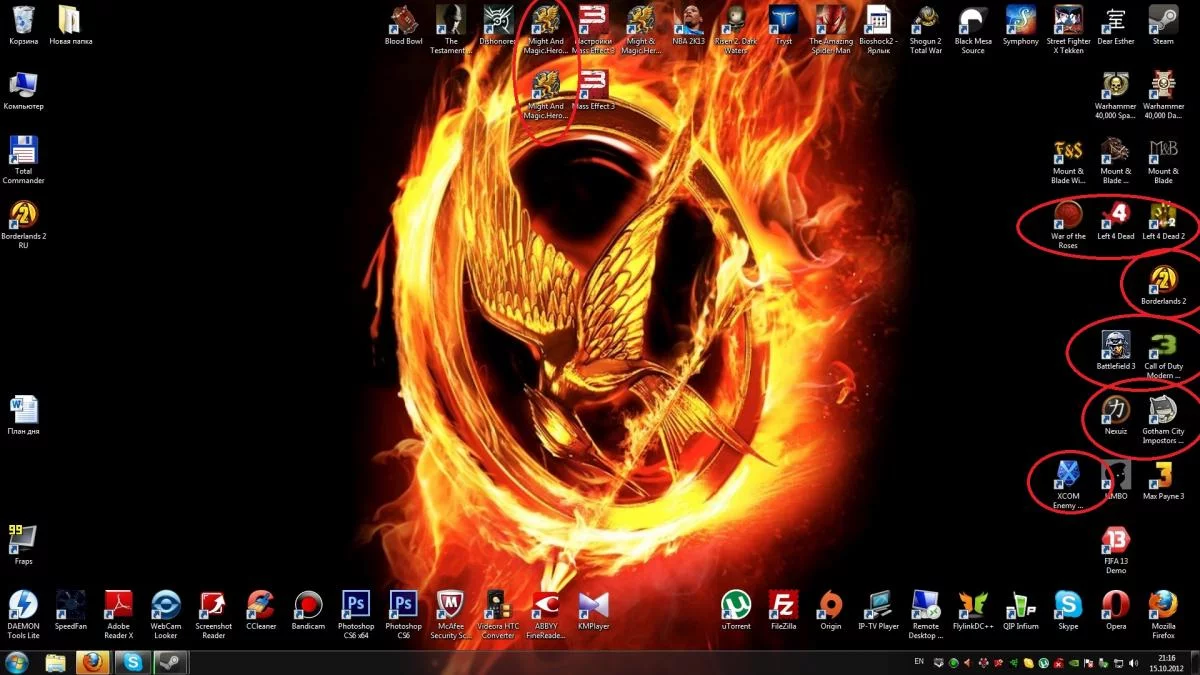The width and height of the screenshot is (1200, 675).
Task: Launch Call of Duty Modern... shortcut
Action: click(1163, 355)
